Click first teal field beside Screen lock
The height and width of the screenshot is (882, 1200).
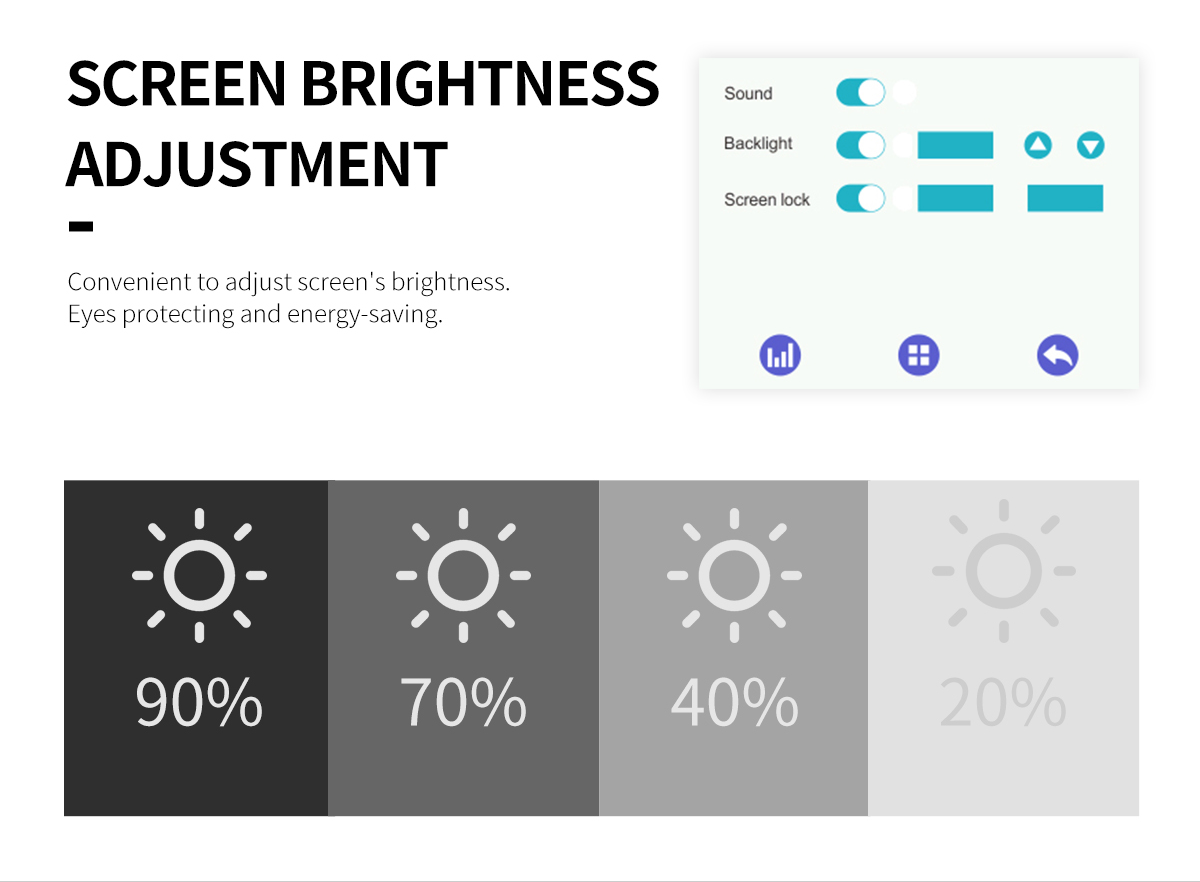[955, 198]
